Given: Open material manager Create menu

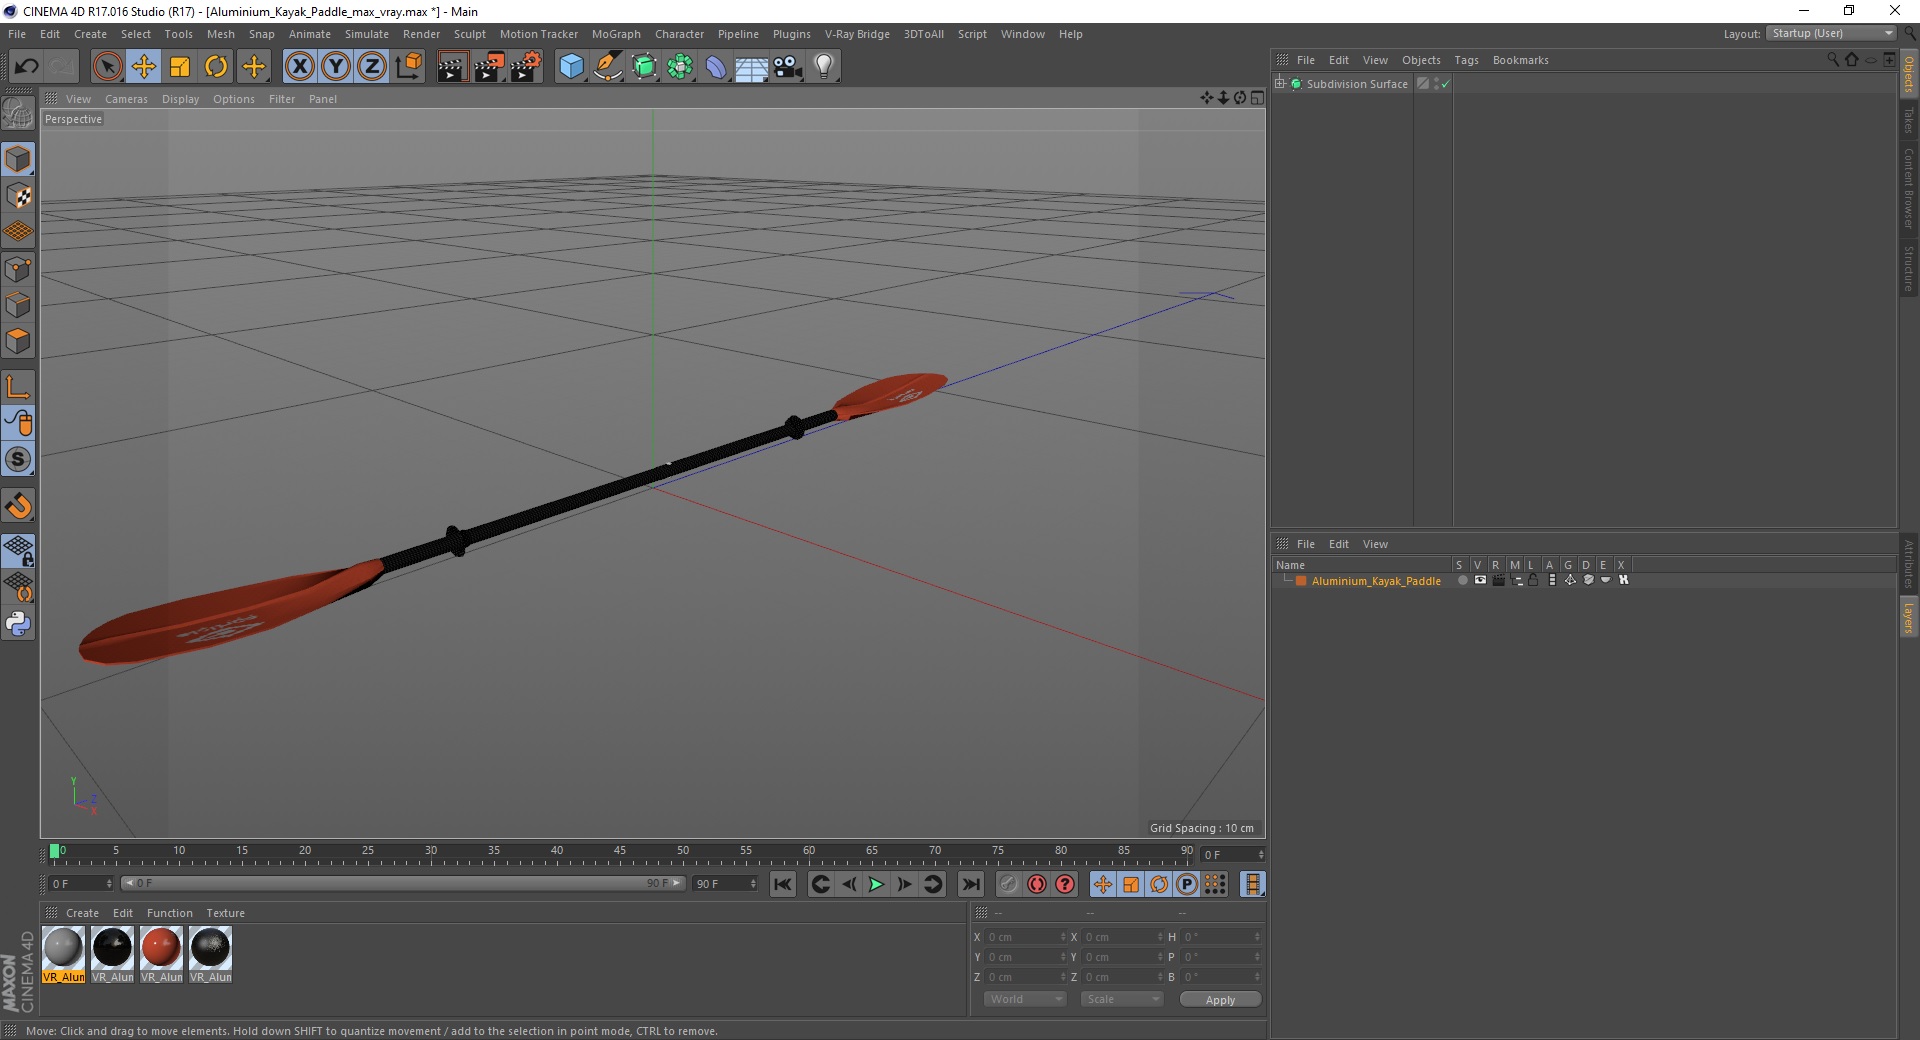Looking at the screenshot, I should (x=82, y=913).
